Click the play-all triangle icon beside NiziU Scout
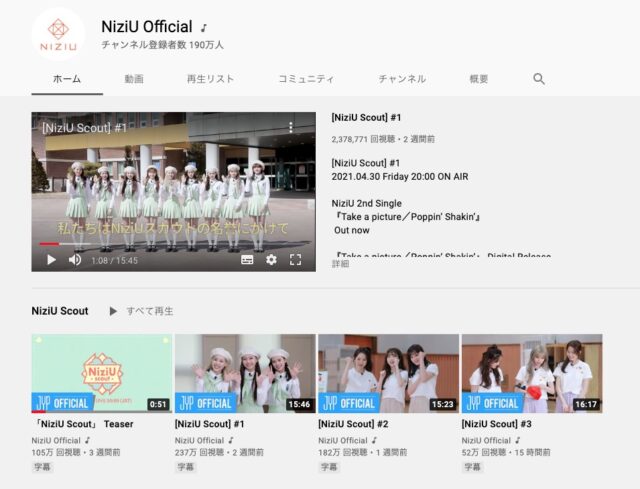Screen dimensions: 640x489 (113, 311)
